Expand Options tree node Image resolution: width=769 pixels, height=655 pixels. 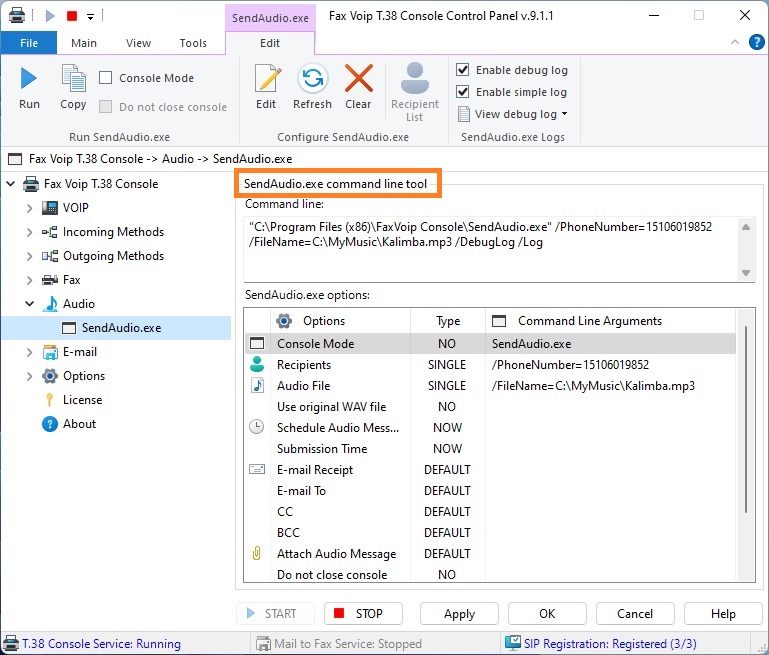[29, 376]
